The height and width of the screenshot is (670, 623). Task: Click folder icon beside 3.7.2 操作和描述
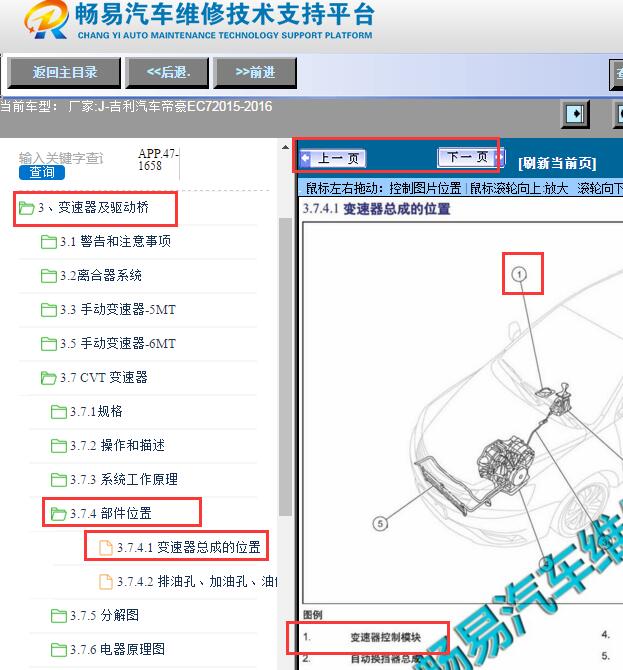pyautogui.click(x=59, y=446)
